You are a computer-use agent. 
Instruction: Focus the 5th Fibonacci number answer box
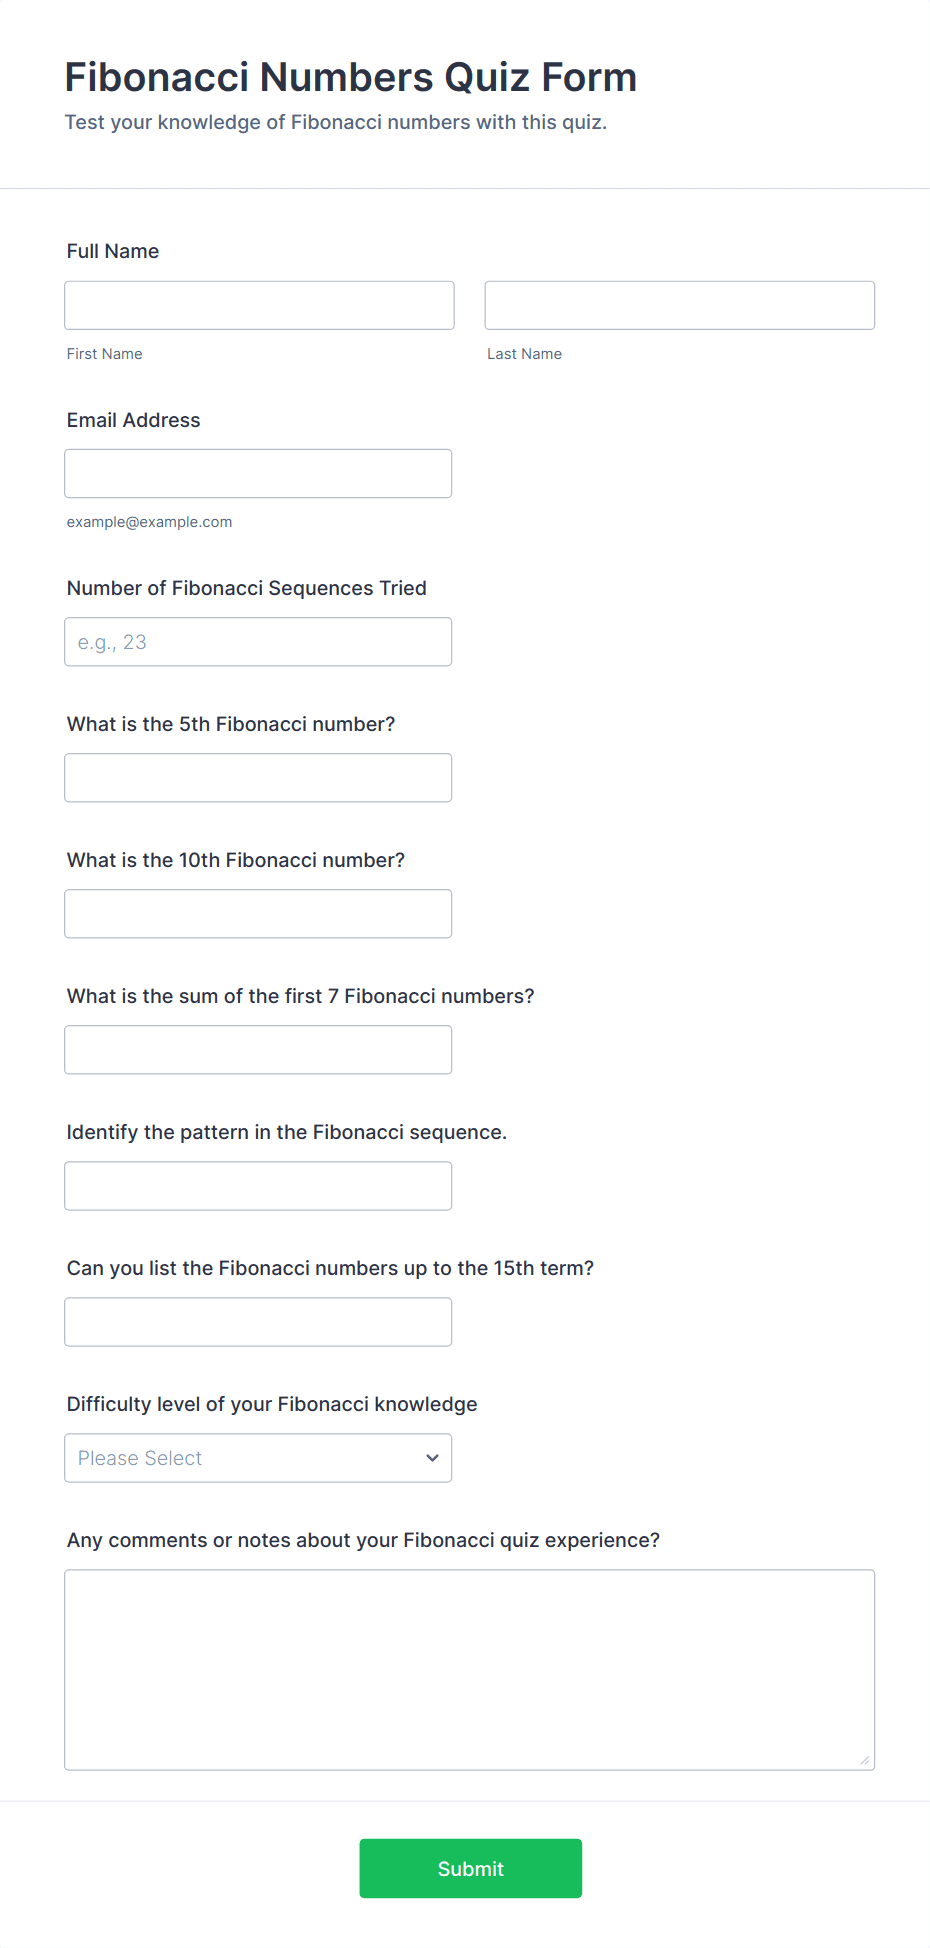click(x=258, y=777)
